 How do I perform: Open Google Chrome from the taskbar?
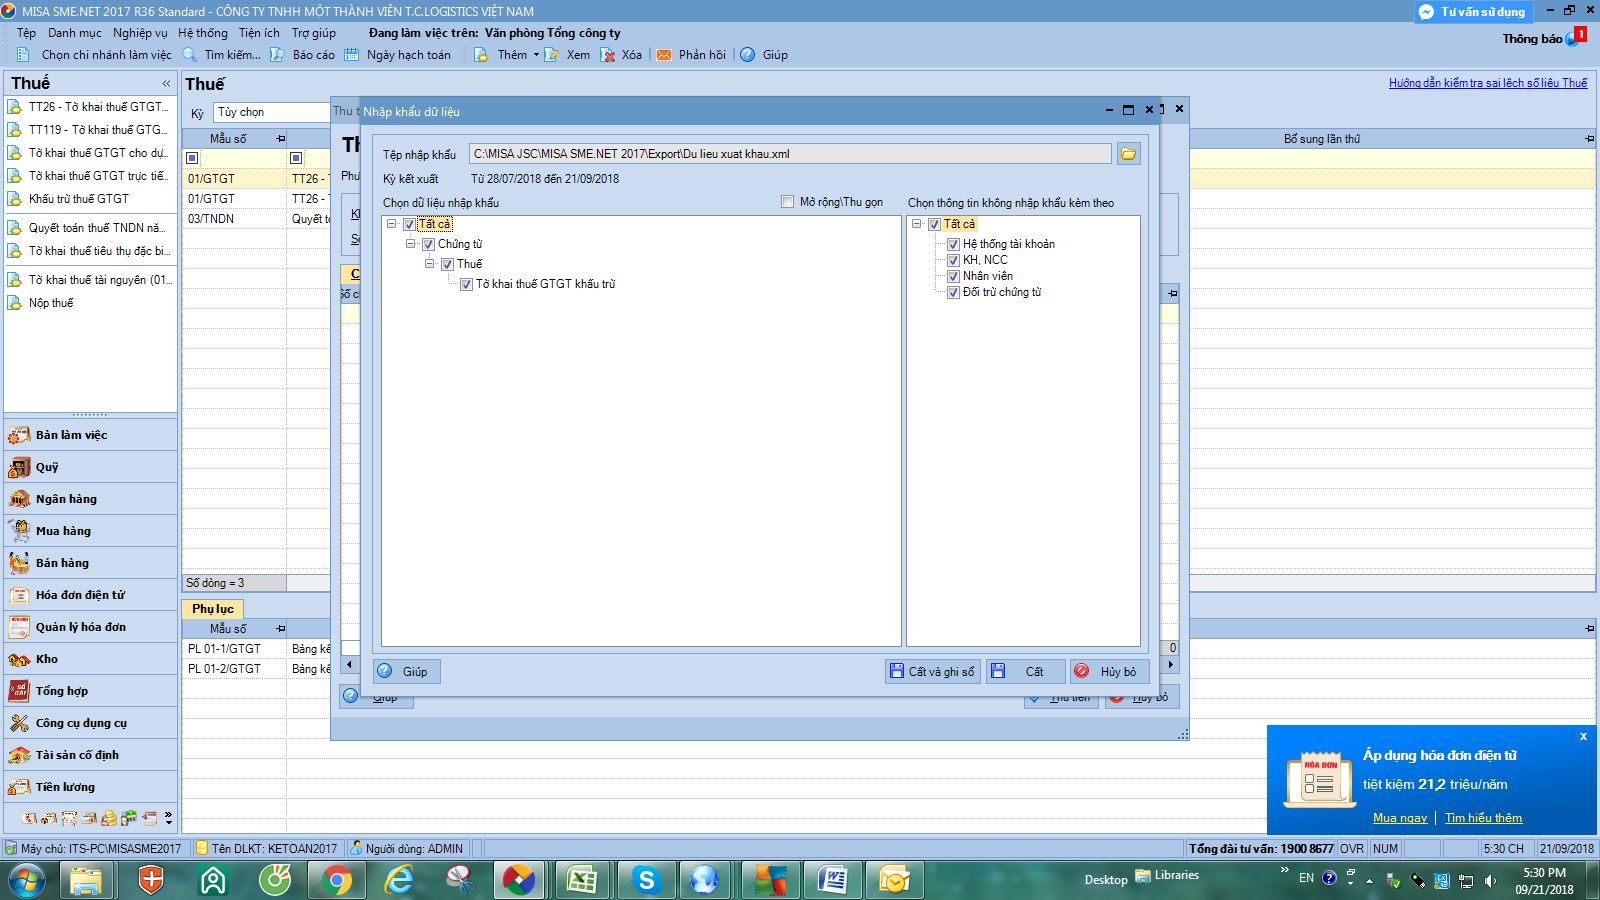[337, 880]
